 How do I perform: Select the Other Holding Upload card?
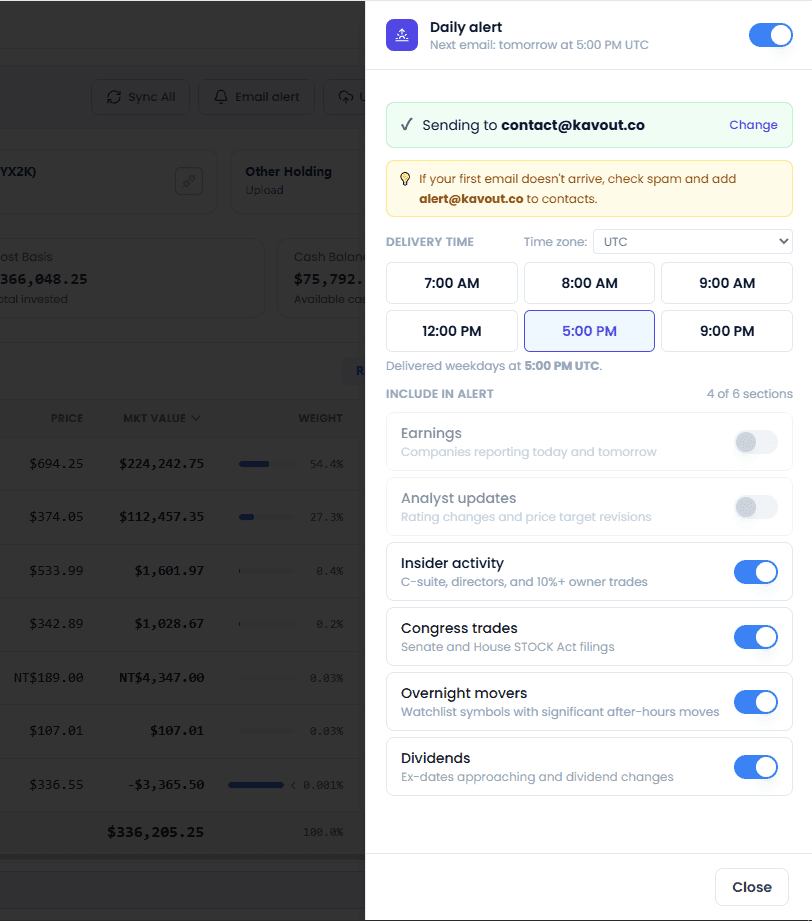(x=297, y=181)
